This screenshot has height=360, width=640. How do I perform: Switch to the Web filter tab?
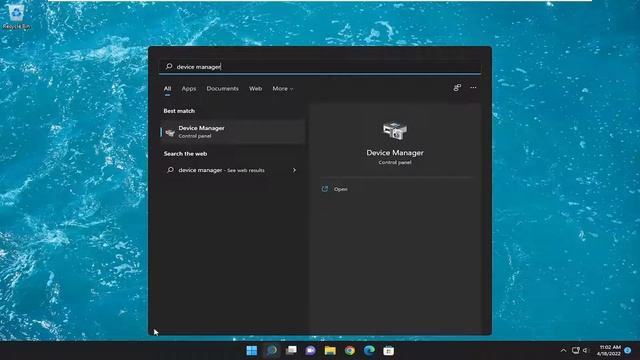[x=256, y=89]
